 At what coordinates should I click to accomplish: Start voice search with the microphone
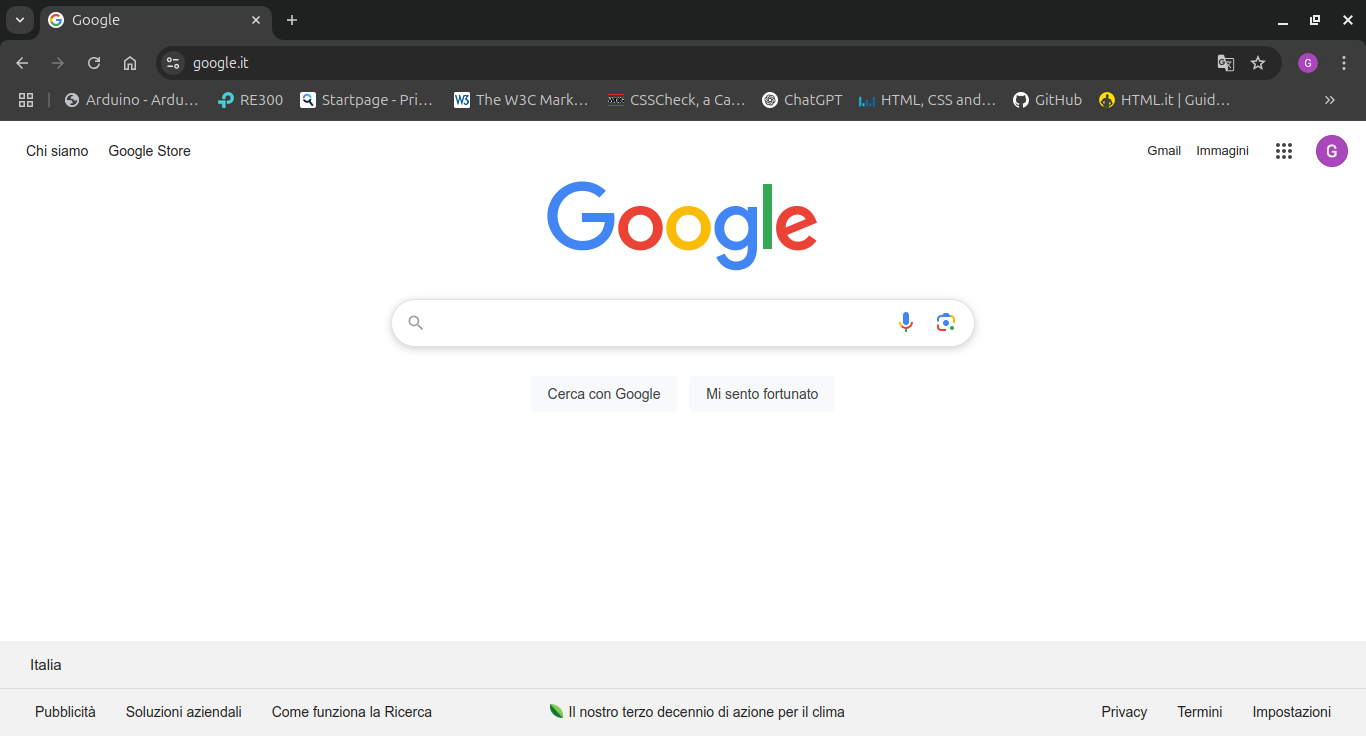point(906,322)
